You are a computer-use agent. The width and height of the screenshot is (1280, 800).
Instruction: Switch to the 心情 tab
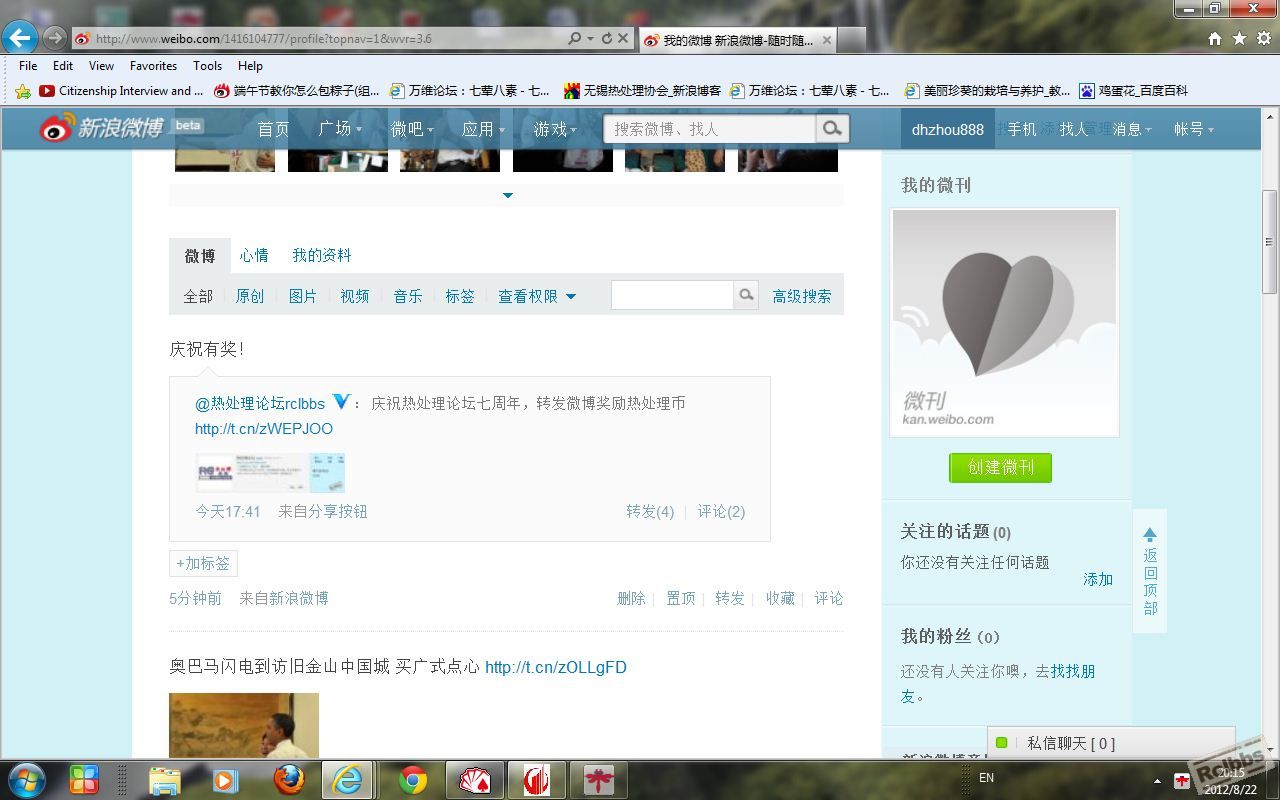pyautogui.click(x=254, y=255)
